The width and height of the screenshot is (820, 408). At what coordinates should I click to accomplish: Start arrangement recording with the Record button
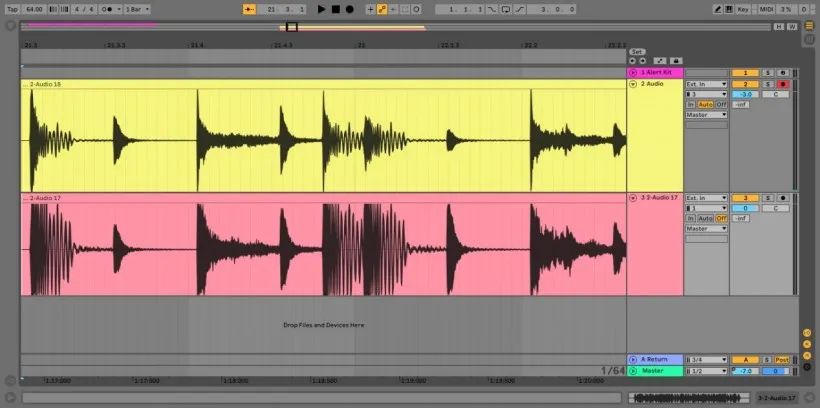click(x=349, y=9)
